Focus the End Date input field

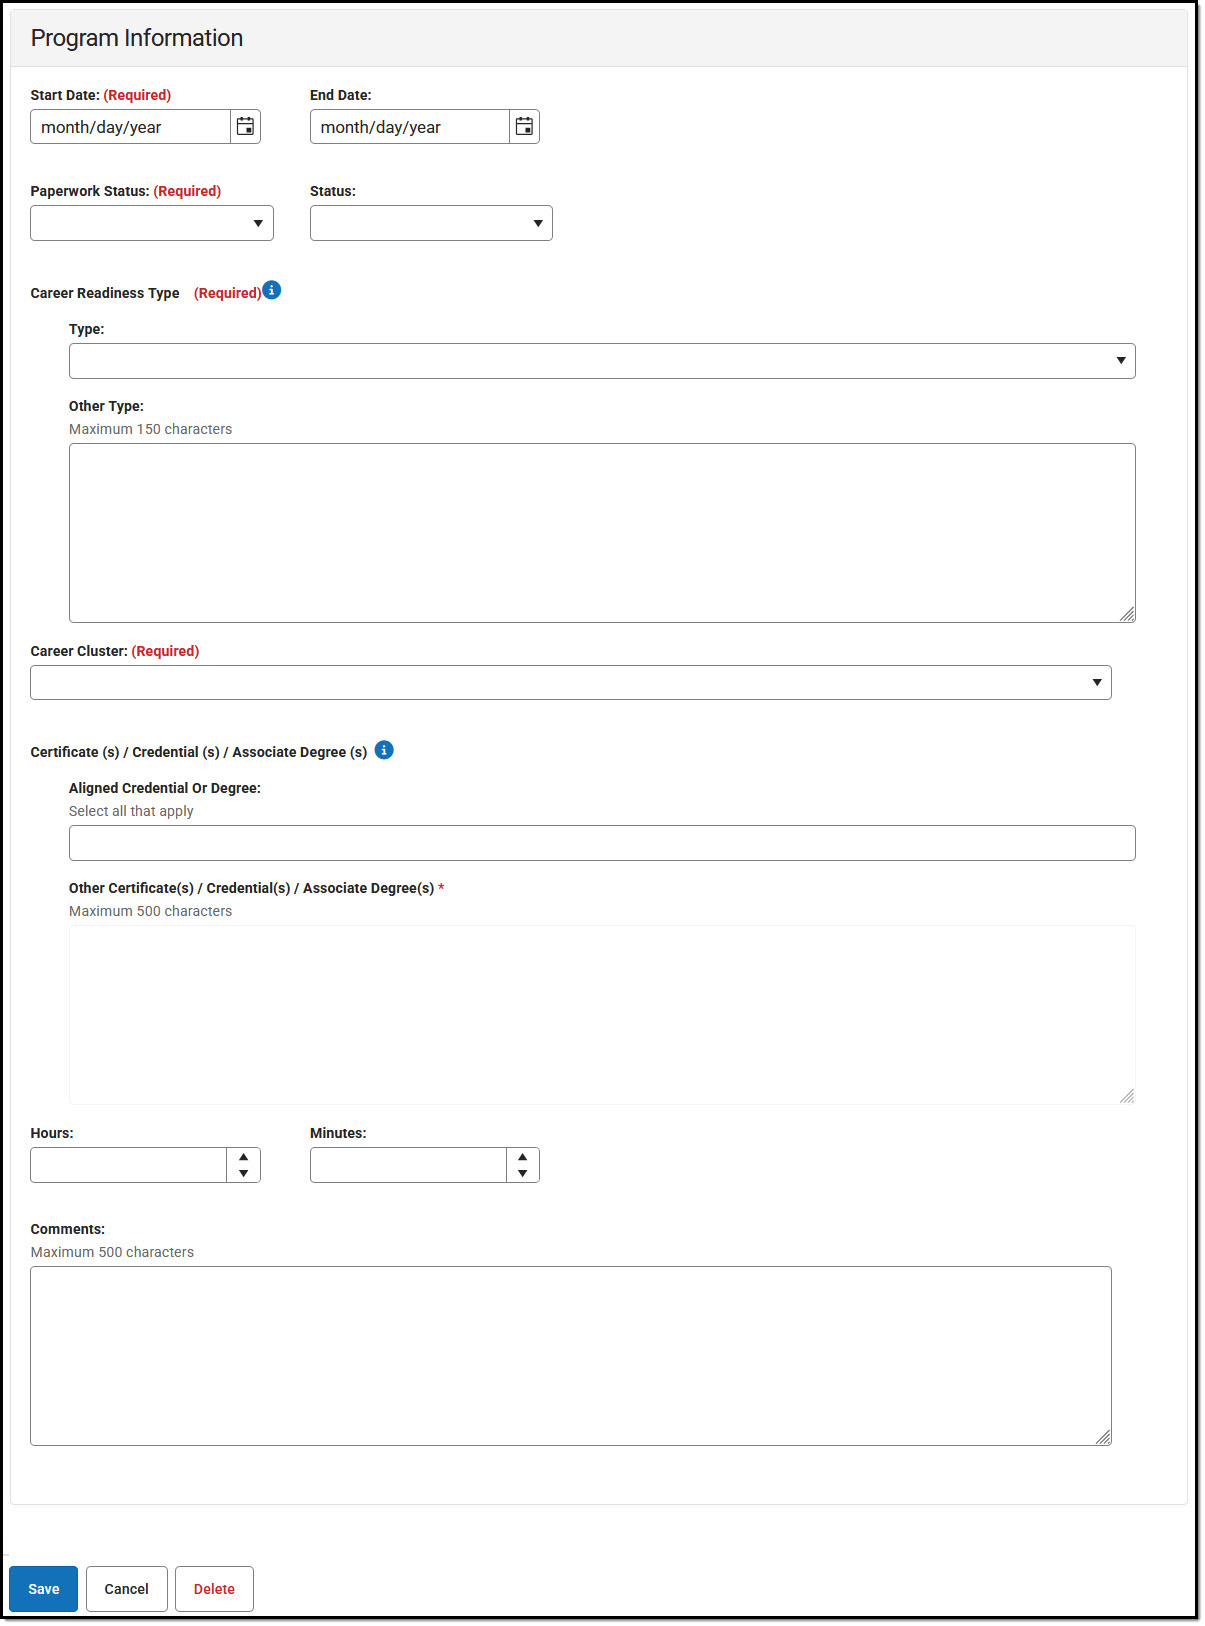pos(410,127)
